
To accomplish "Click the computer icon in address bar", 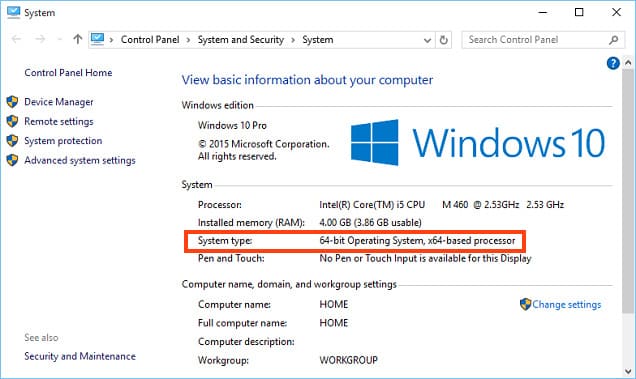I will click(97, 39).
